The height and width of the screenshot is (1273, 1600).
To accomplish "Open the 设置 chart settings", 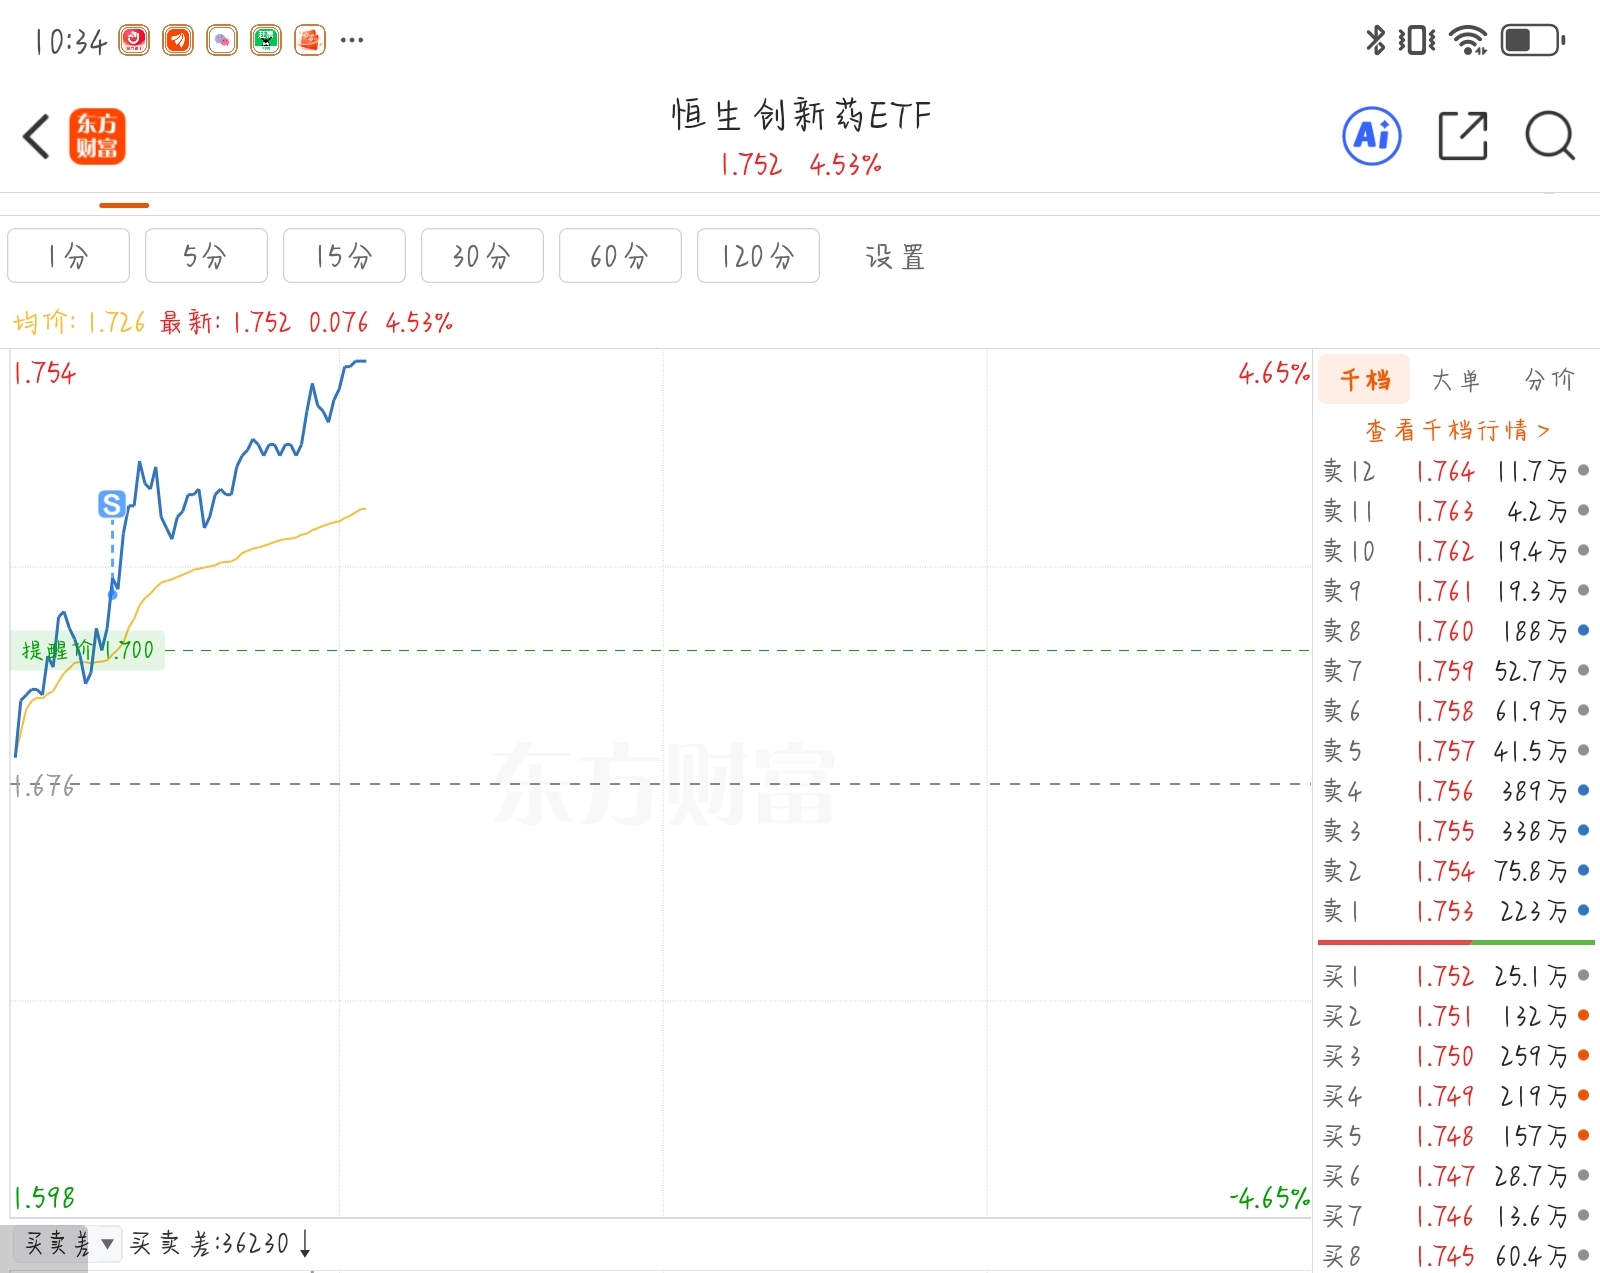I will tap(895, 257).
